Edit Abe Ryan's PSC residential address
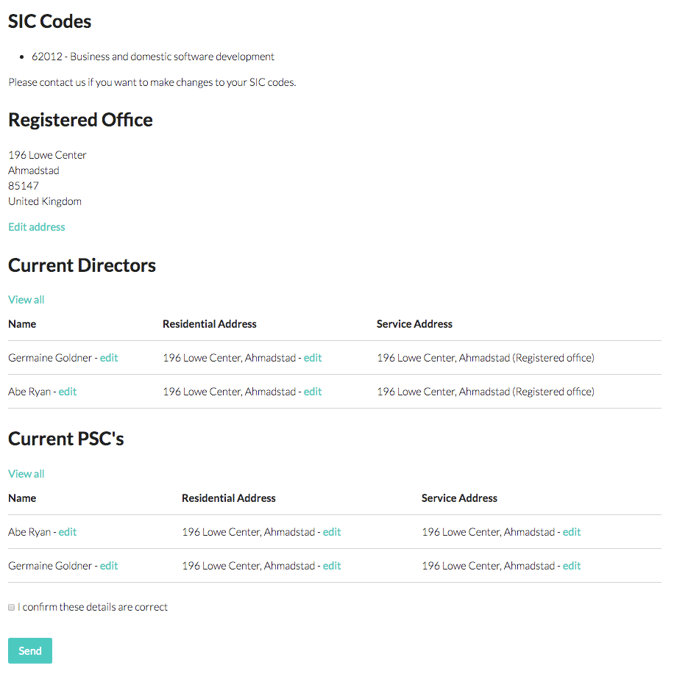Viewport: 688px width, 679px height. coord(332,532)
